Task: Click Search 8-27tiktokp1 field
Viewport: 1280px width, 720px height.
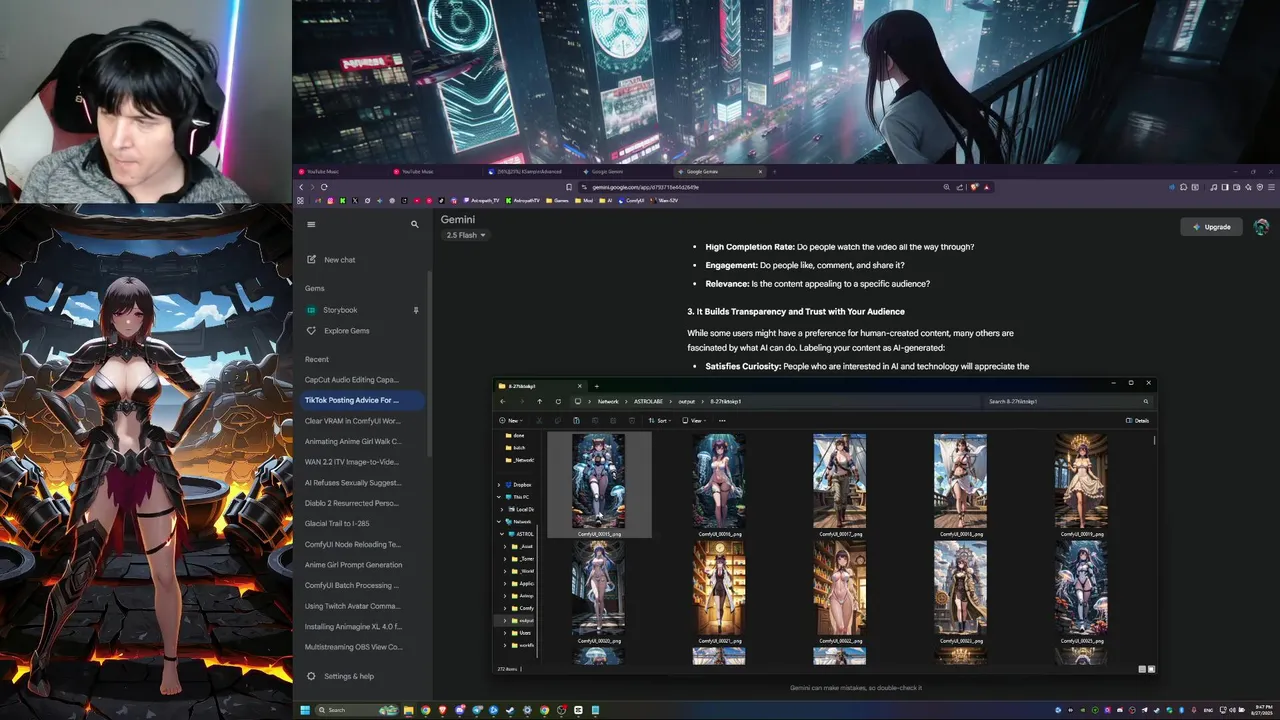Action: click(x=1068, y=401)
